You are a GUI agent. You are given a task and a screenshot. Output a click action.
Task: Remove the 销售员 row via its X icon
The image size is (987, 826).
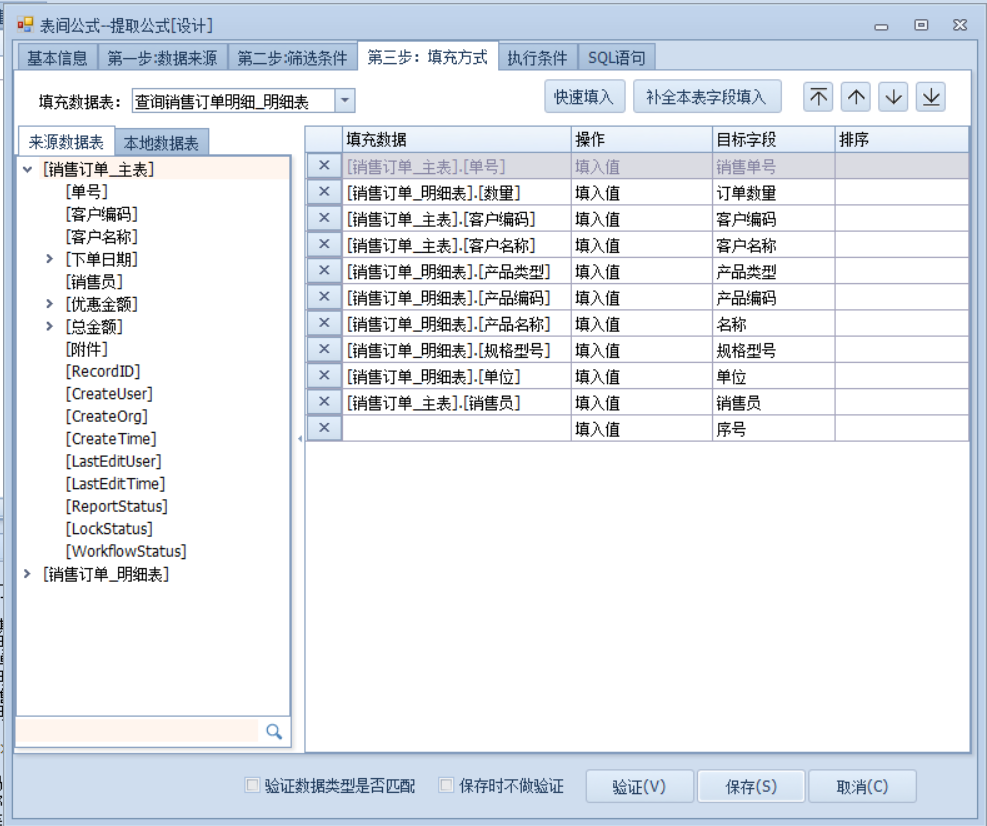(324, 402)
